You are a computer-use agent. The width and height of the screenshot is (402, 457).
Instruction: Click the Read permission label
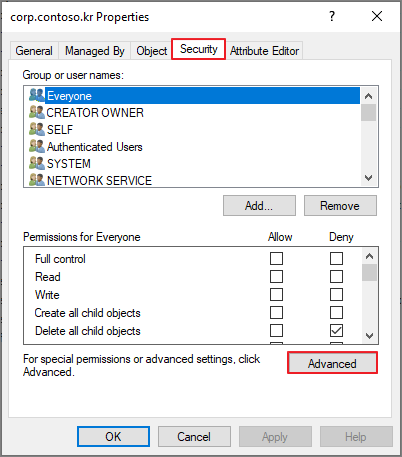coord(48,277)
